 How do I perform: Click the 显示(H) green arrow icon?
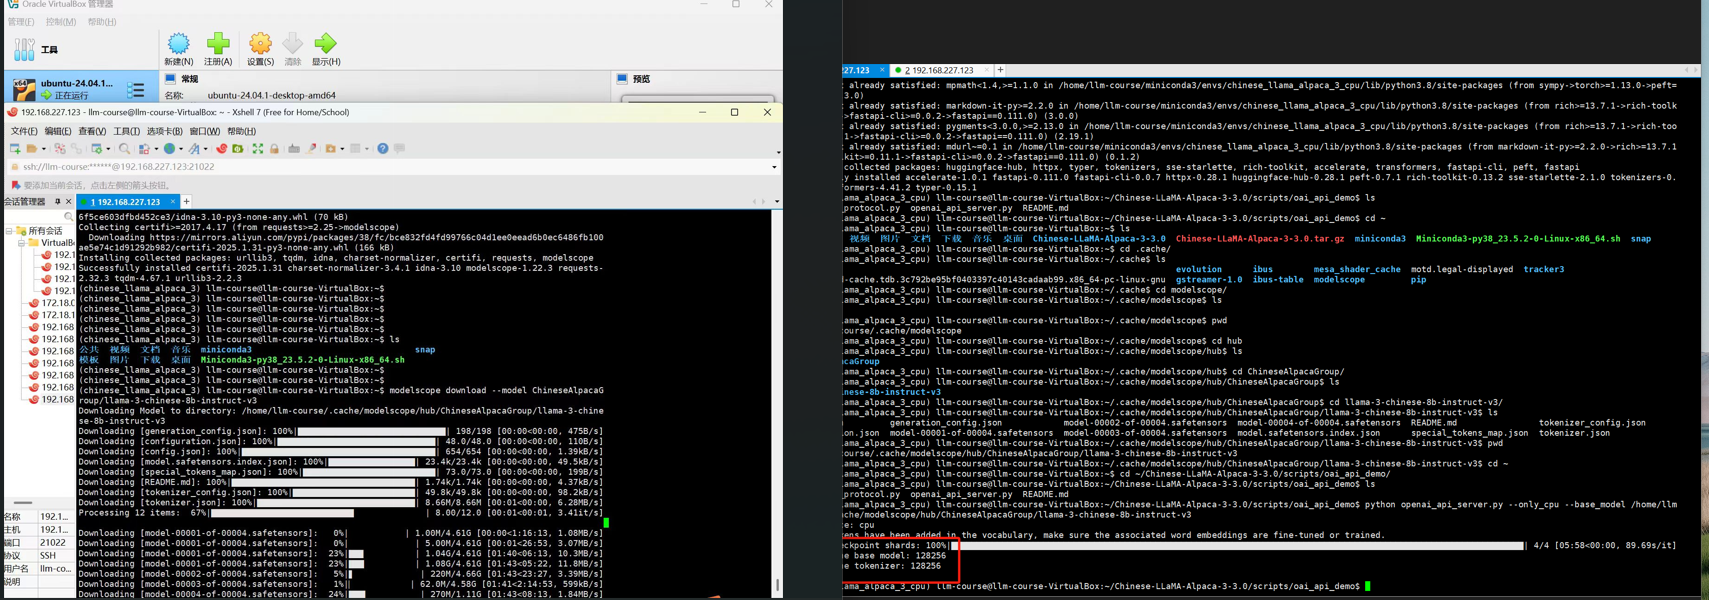click(325, 45)
